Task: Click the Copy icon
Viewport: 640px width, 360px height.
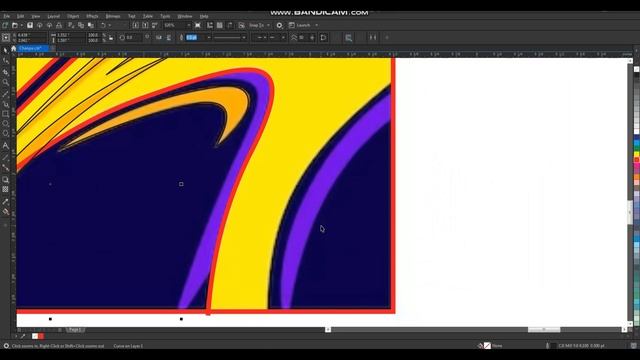Action: click(x=81, y=25)
